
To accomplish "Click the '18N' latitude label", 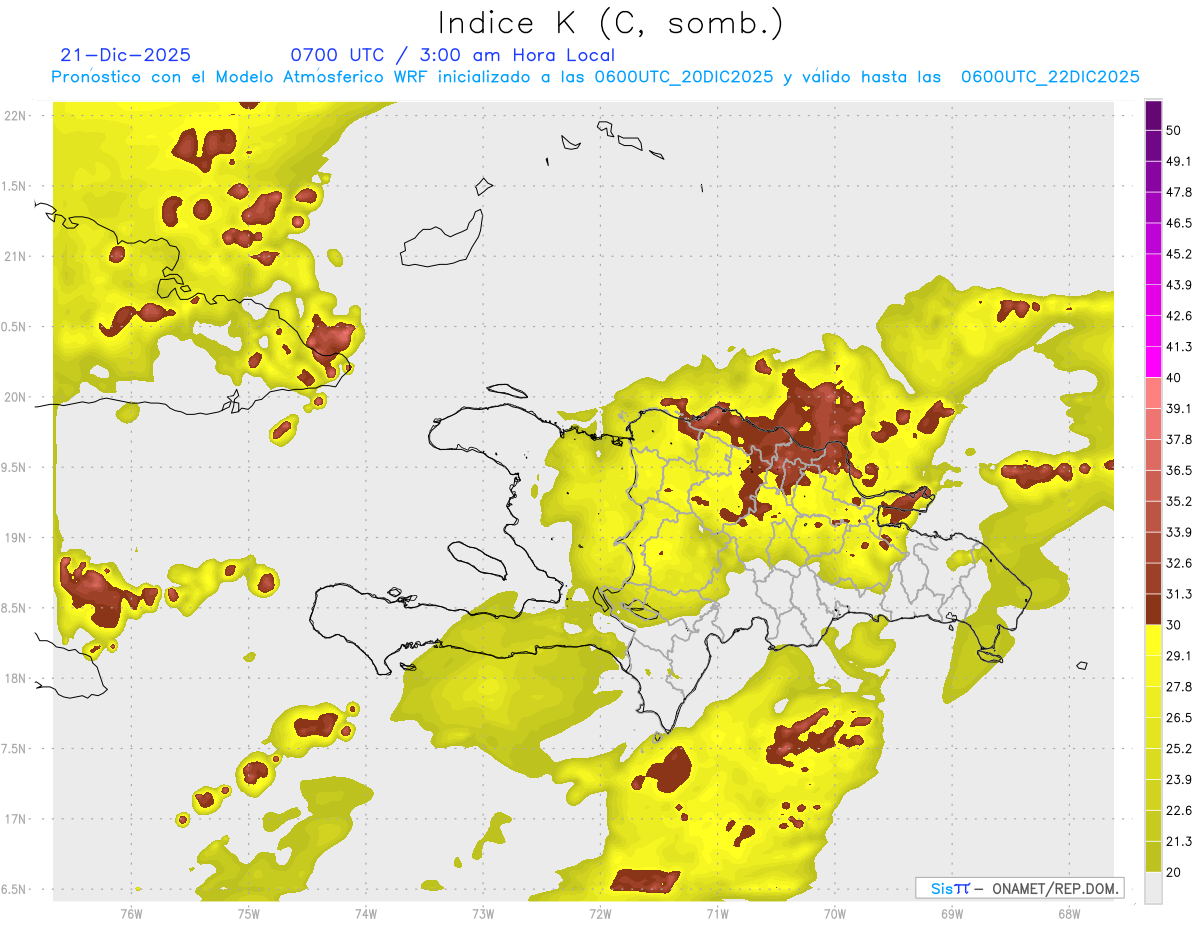I will point(15,679).
